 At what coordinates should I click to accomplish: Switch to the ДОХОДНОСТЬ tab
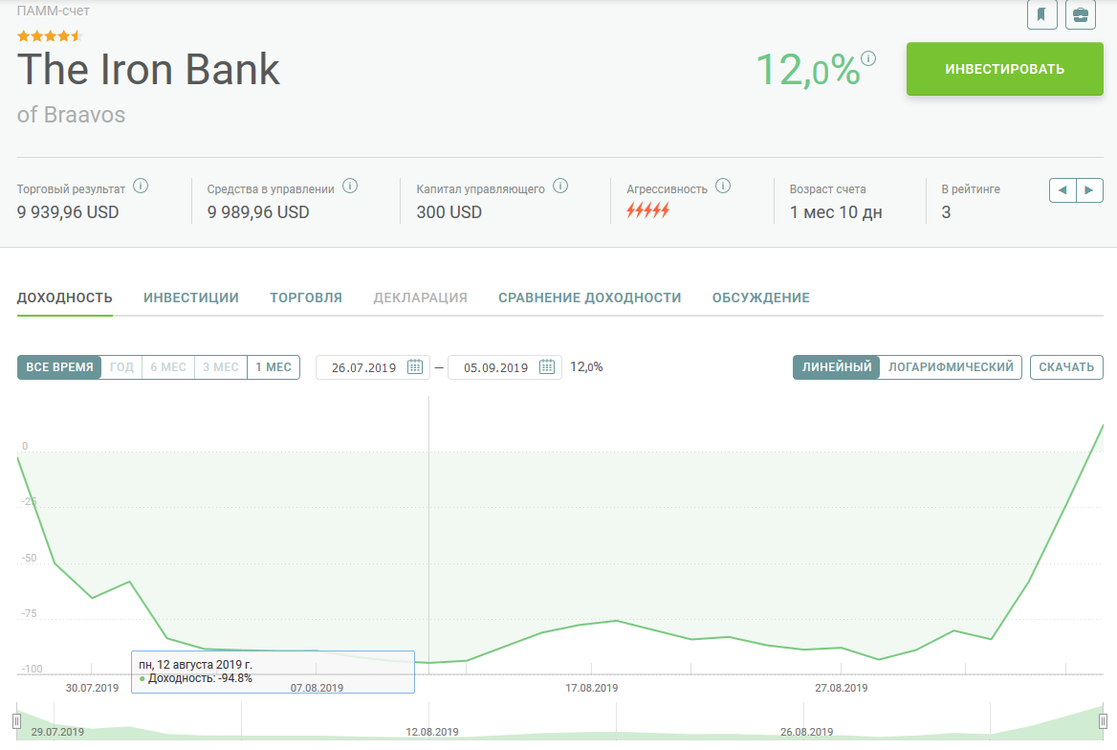[65, 298]
